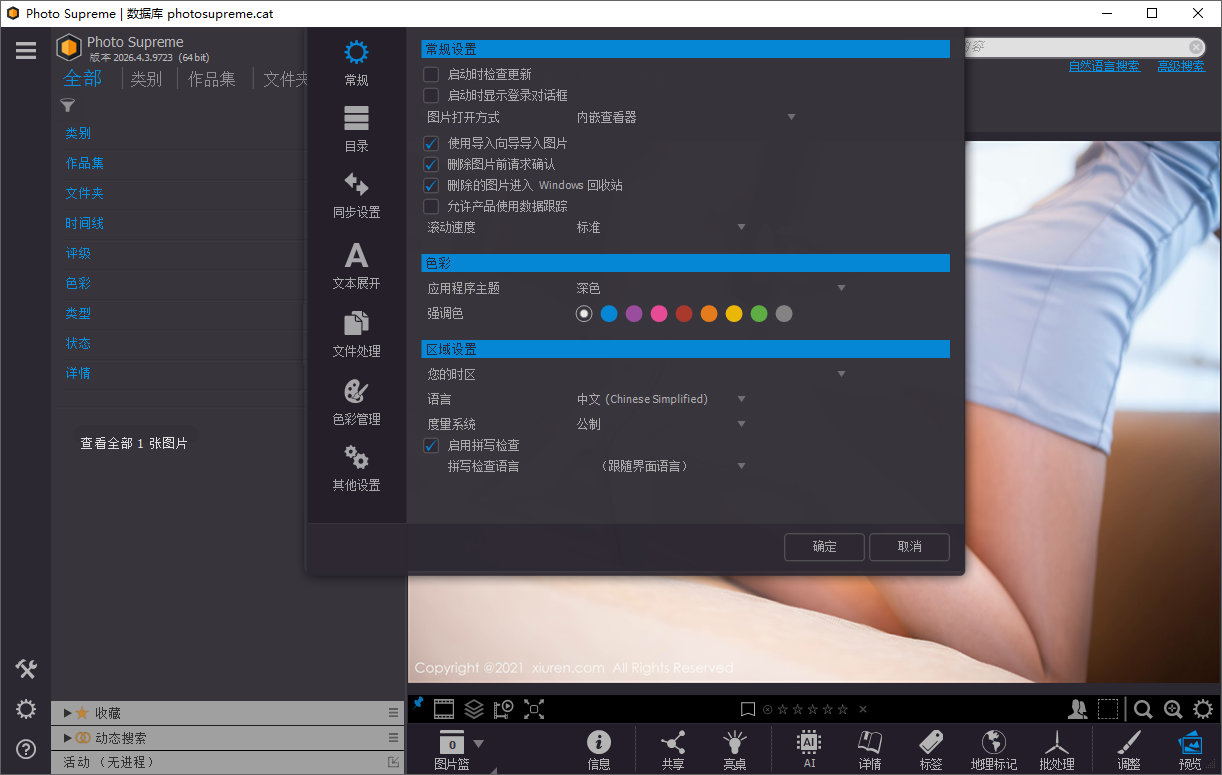The width and height of the screenshot is (1222, 775).
Task: Choose the green accent color
Action: point(759,314)
